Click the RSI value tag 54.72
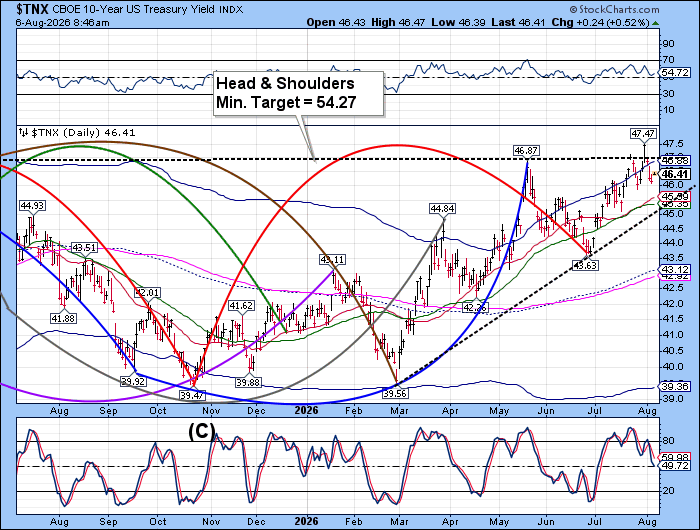 point(675,72)
